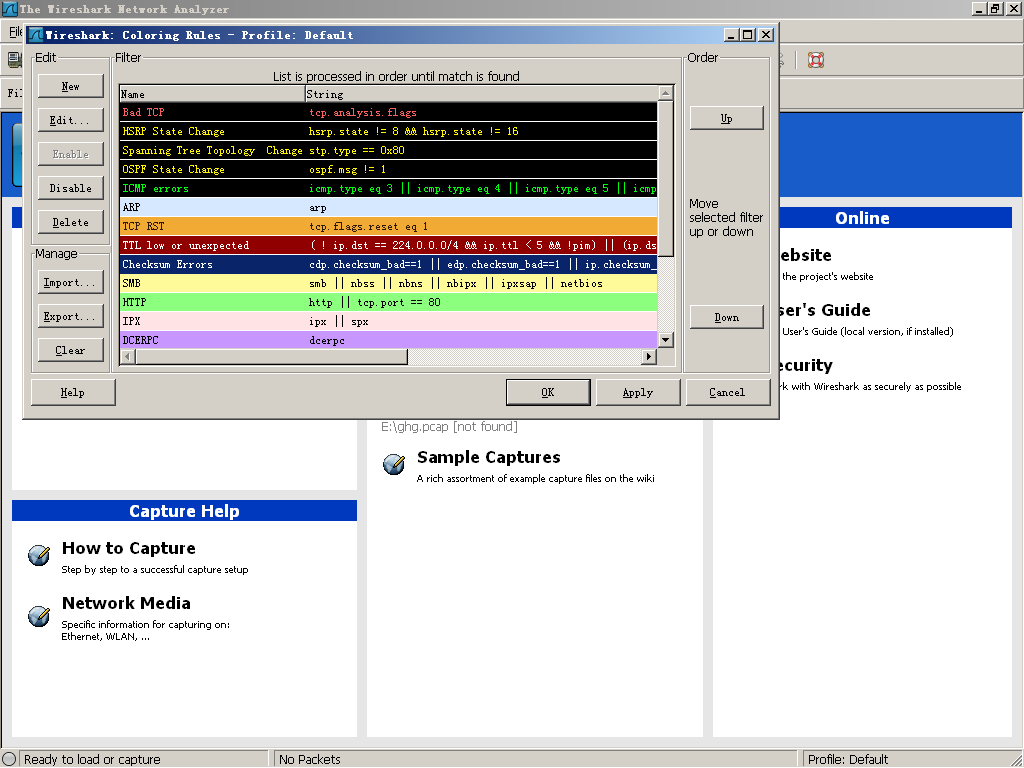Click recent file E:\ghg.pcap [not found]

[x=449, y=426]
